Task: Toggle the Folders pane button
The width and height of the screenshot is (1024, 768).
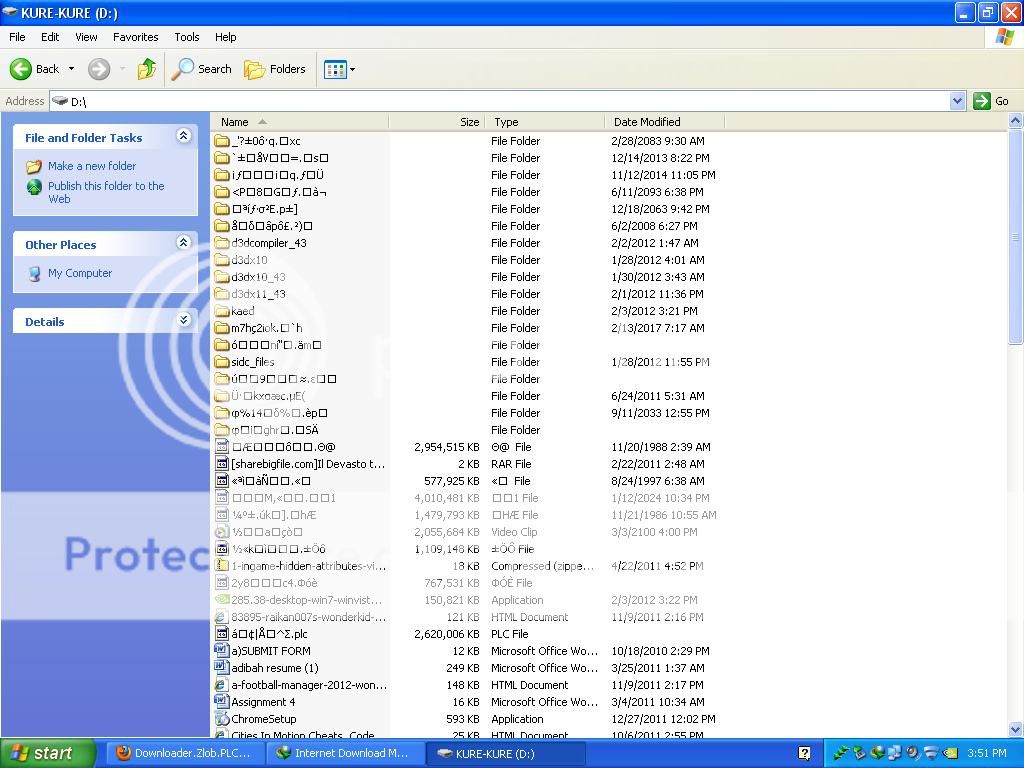Action: point(275,69)
